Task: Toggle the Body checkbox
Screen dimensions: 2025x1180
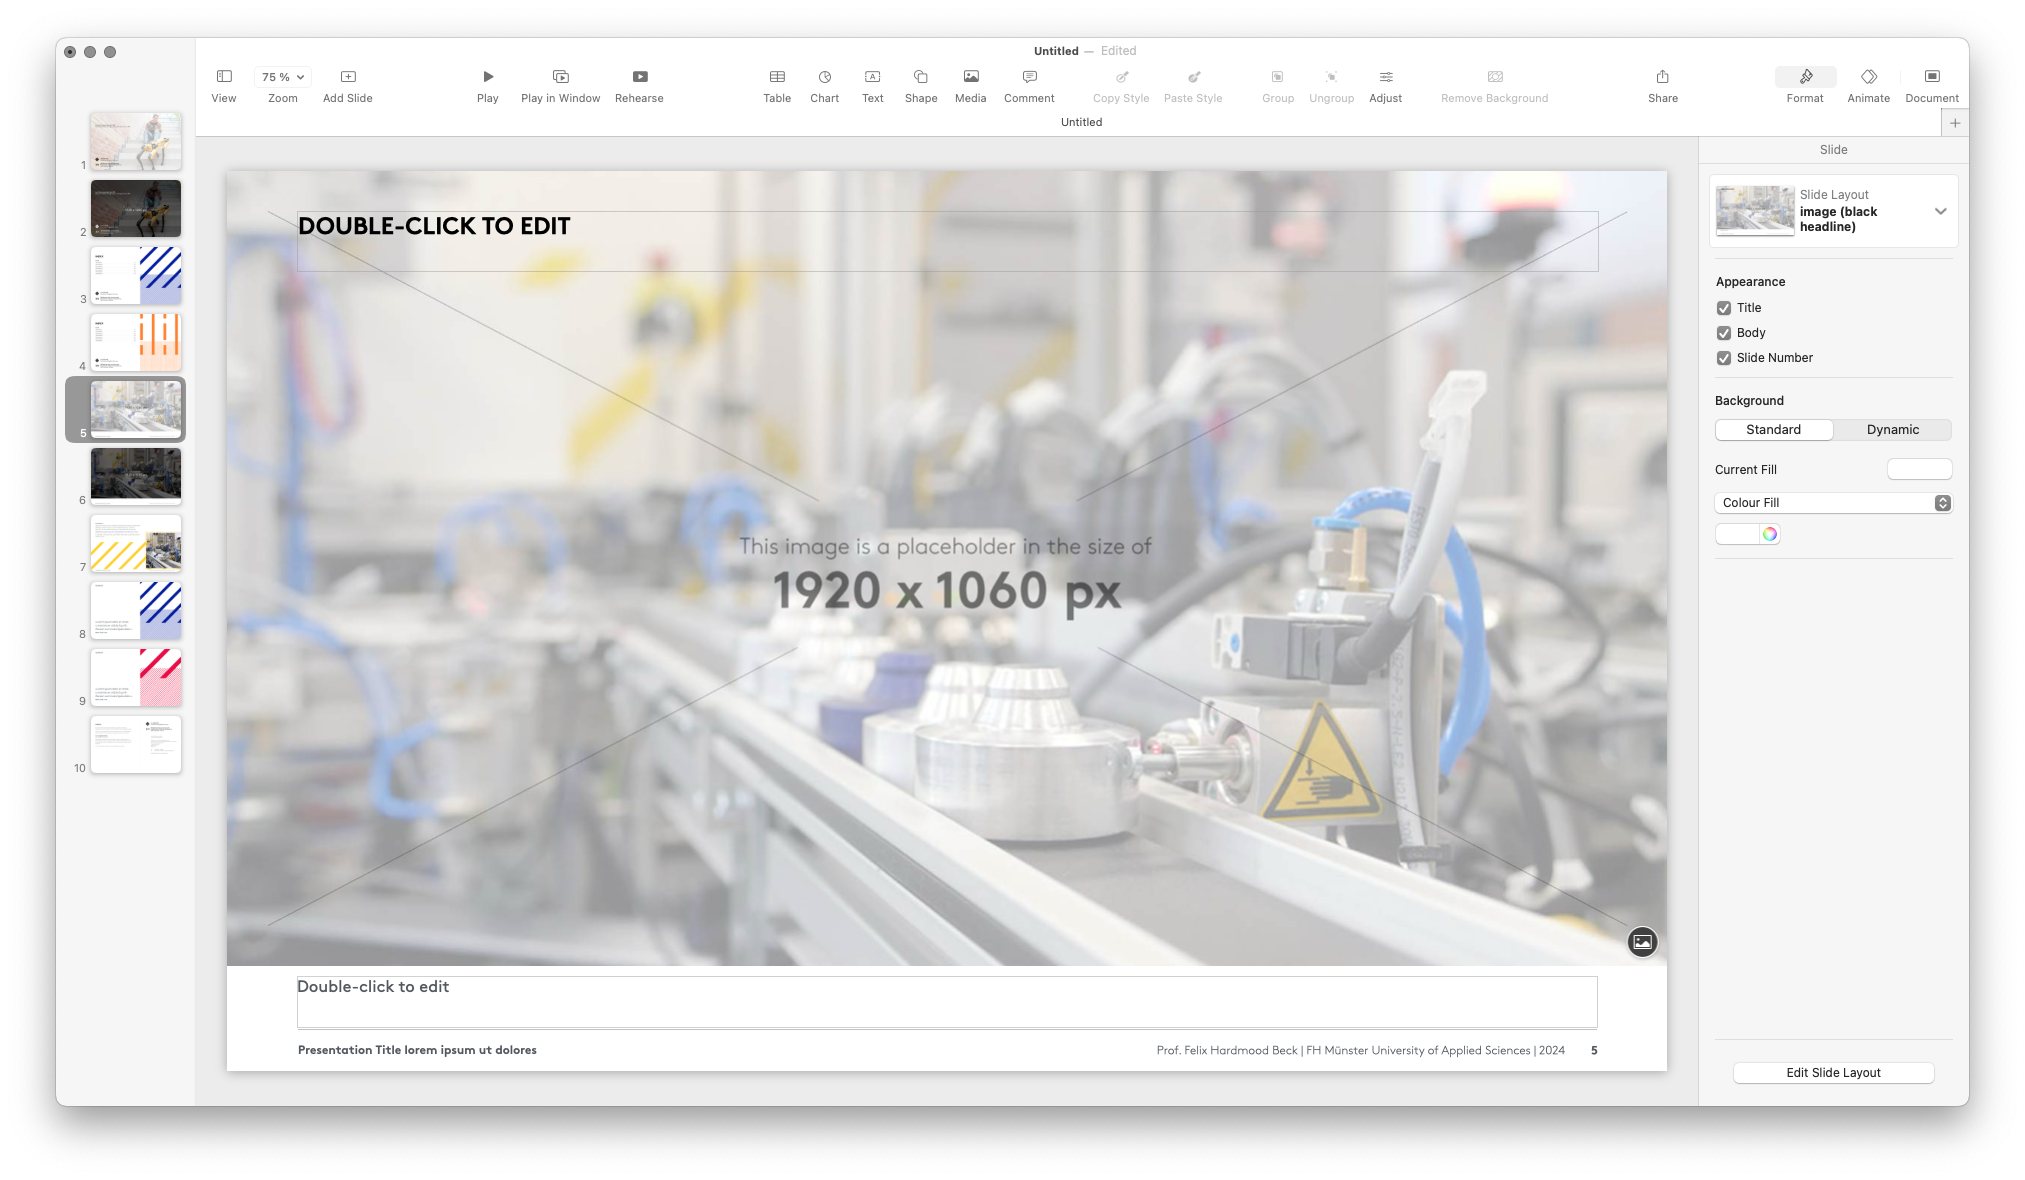Action: point(1724,333)
